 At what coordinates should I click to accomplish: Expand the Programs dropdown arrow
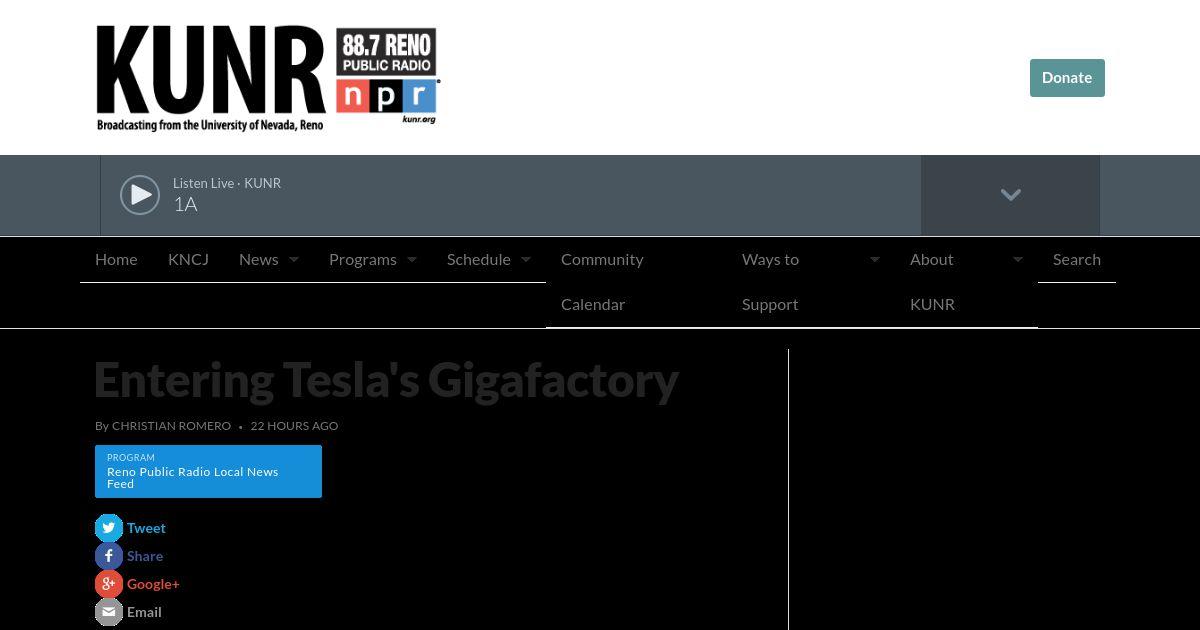[412, 259]
